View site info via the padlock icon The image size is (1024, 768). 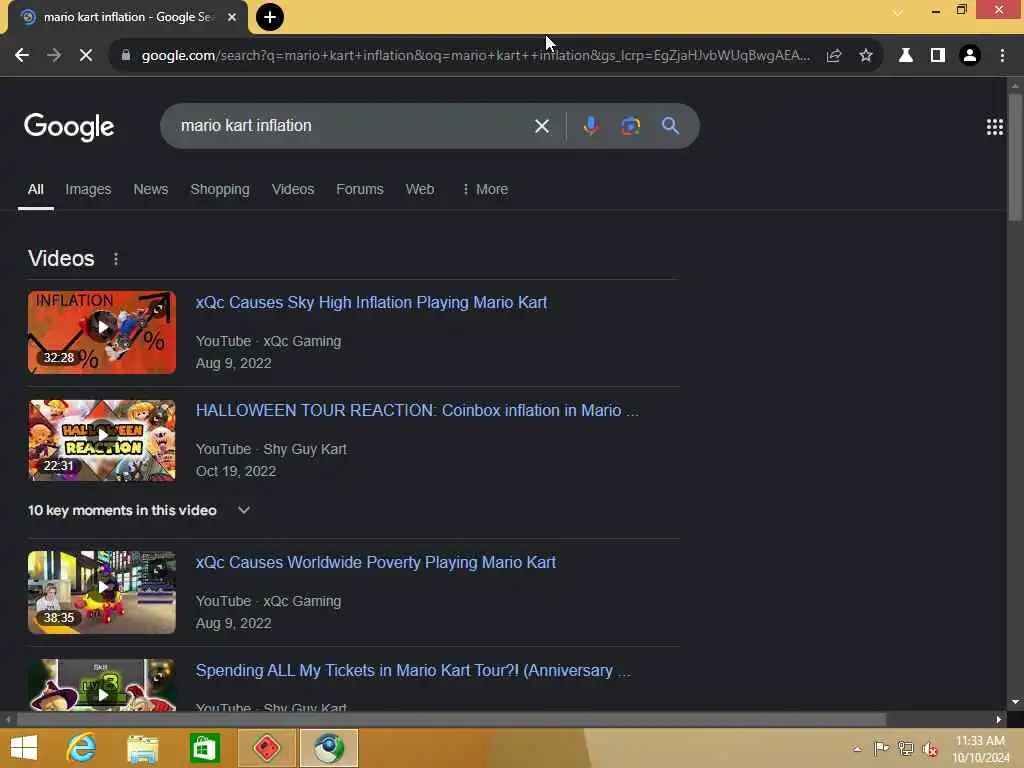tap(126, 56)
